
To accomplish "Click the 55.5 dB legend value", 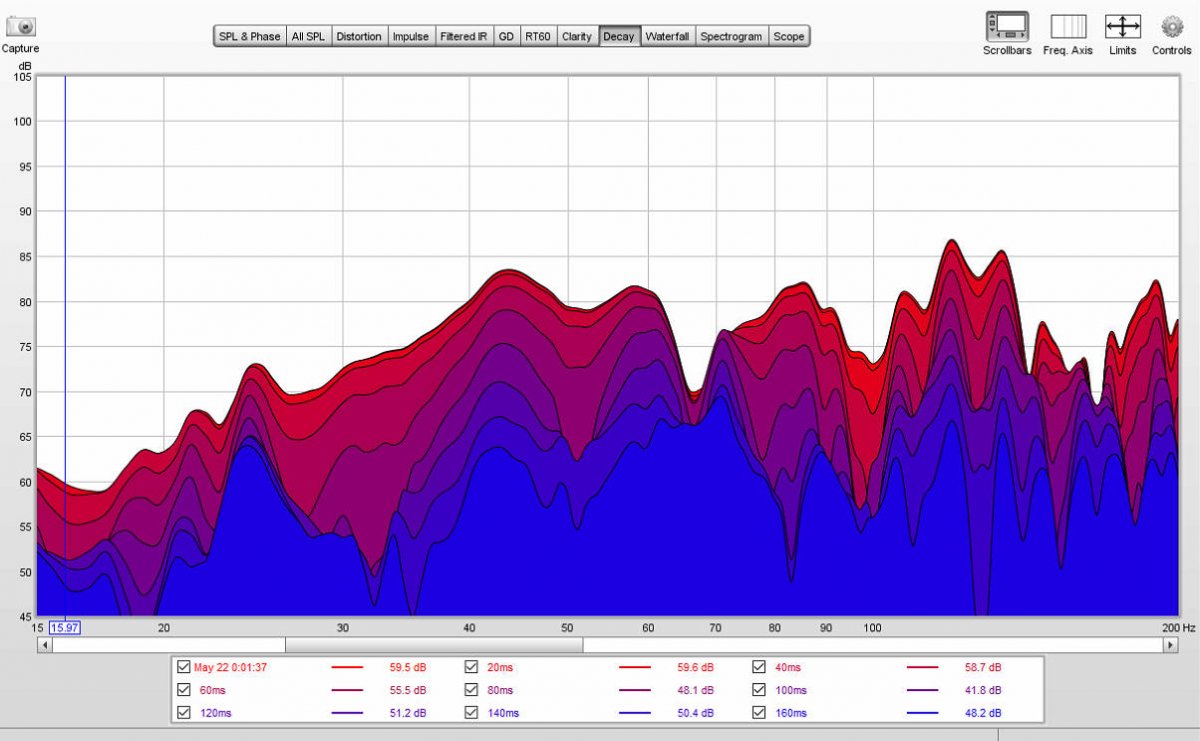I will pos(407,690).
